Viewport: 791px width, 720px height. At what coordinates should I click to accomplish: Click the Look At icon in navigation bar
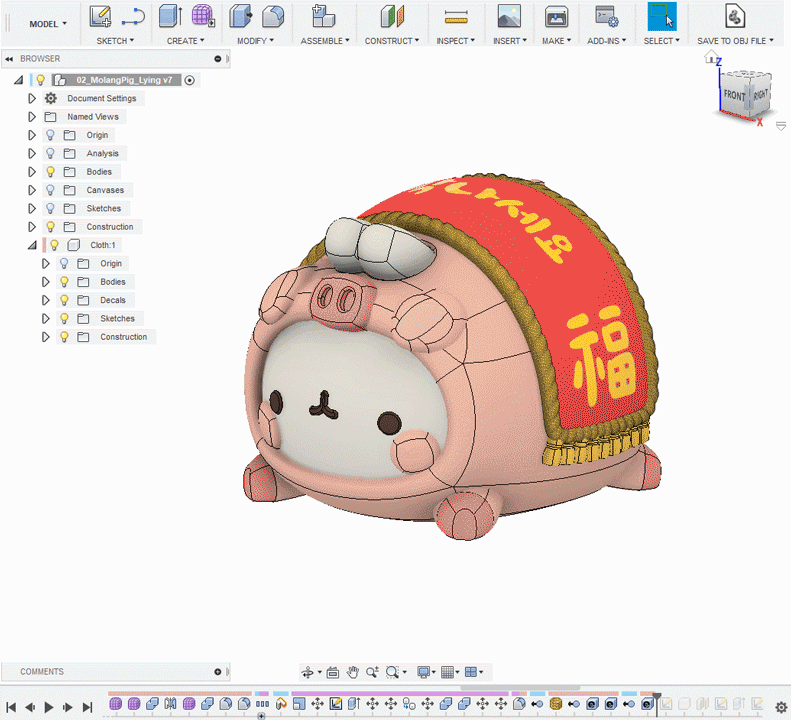pyautogui.click(x=332, y=672)
